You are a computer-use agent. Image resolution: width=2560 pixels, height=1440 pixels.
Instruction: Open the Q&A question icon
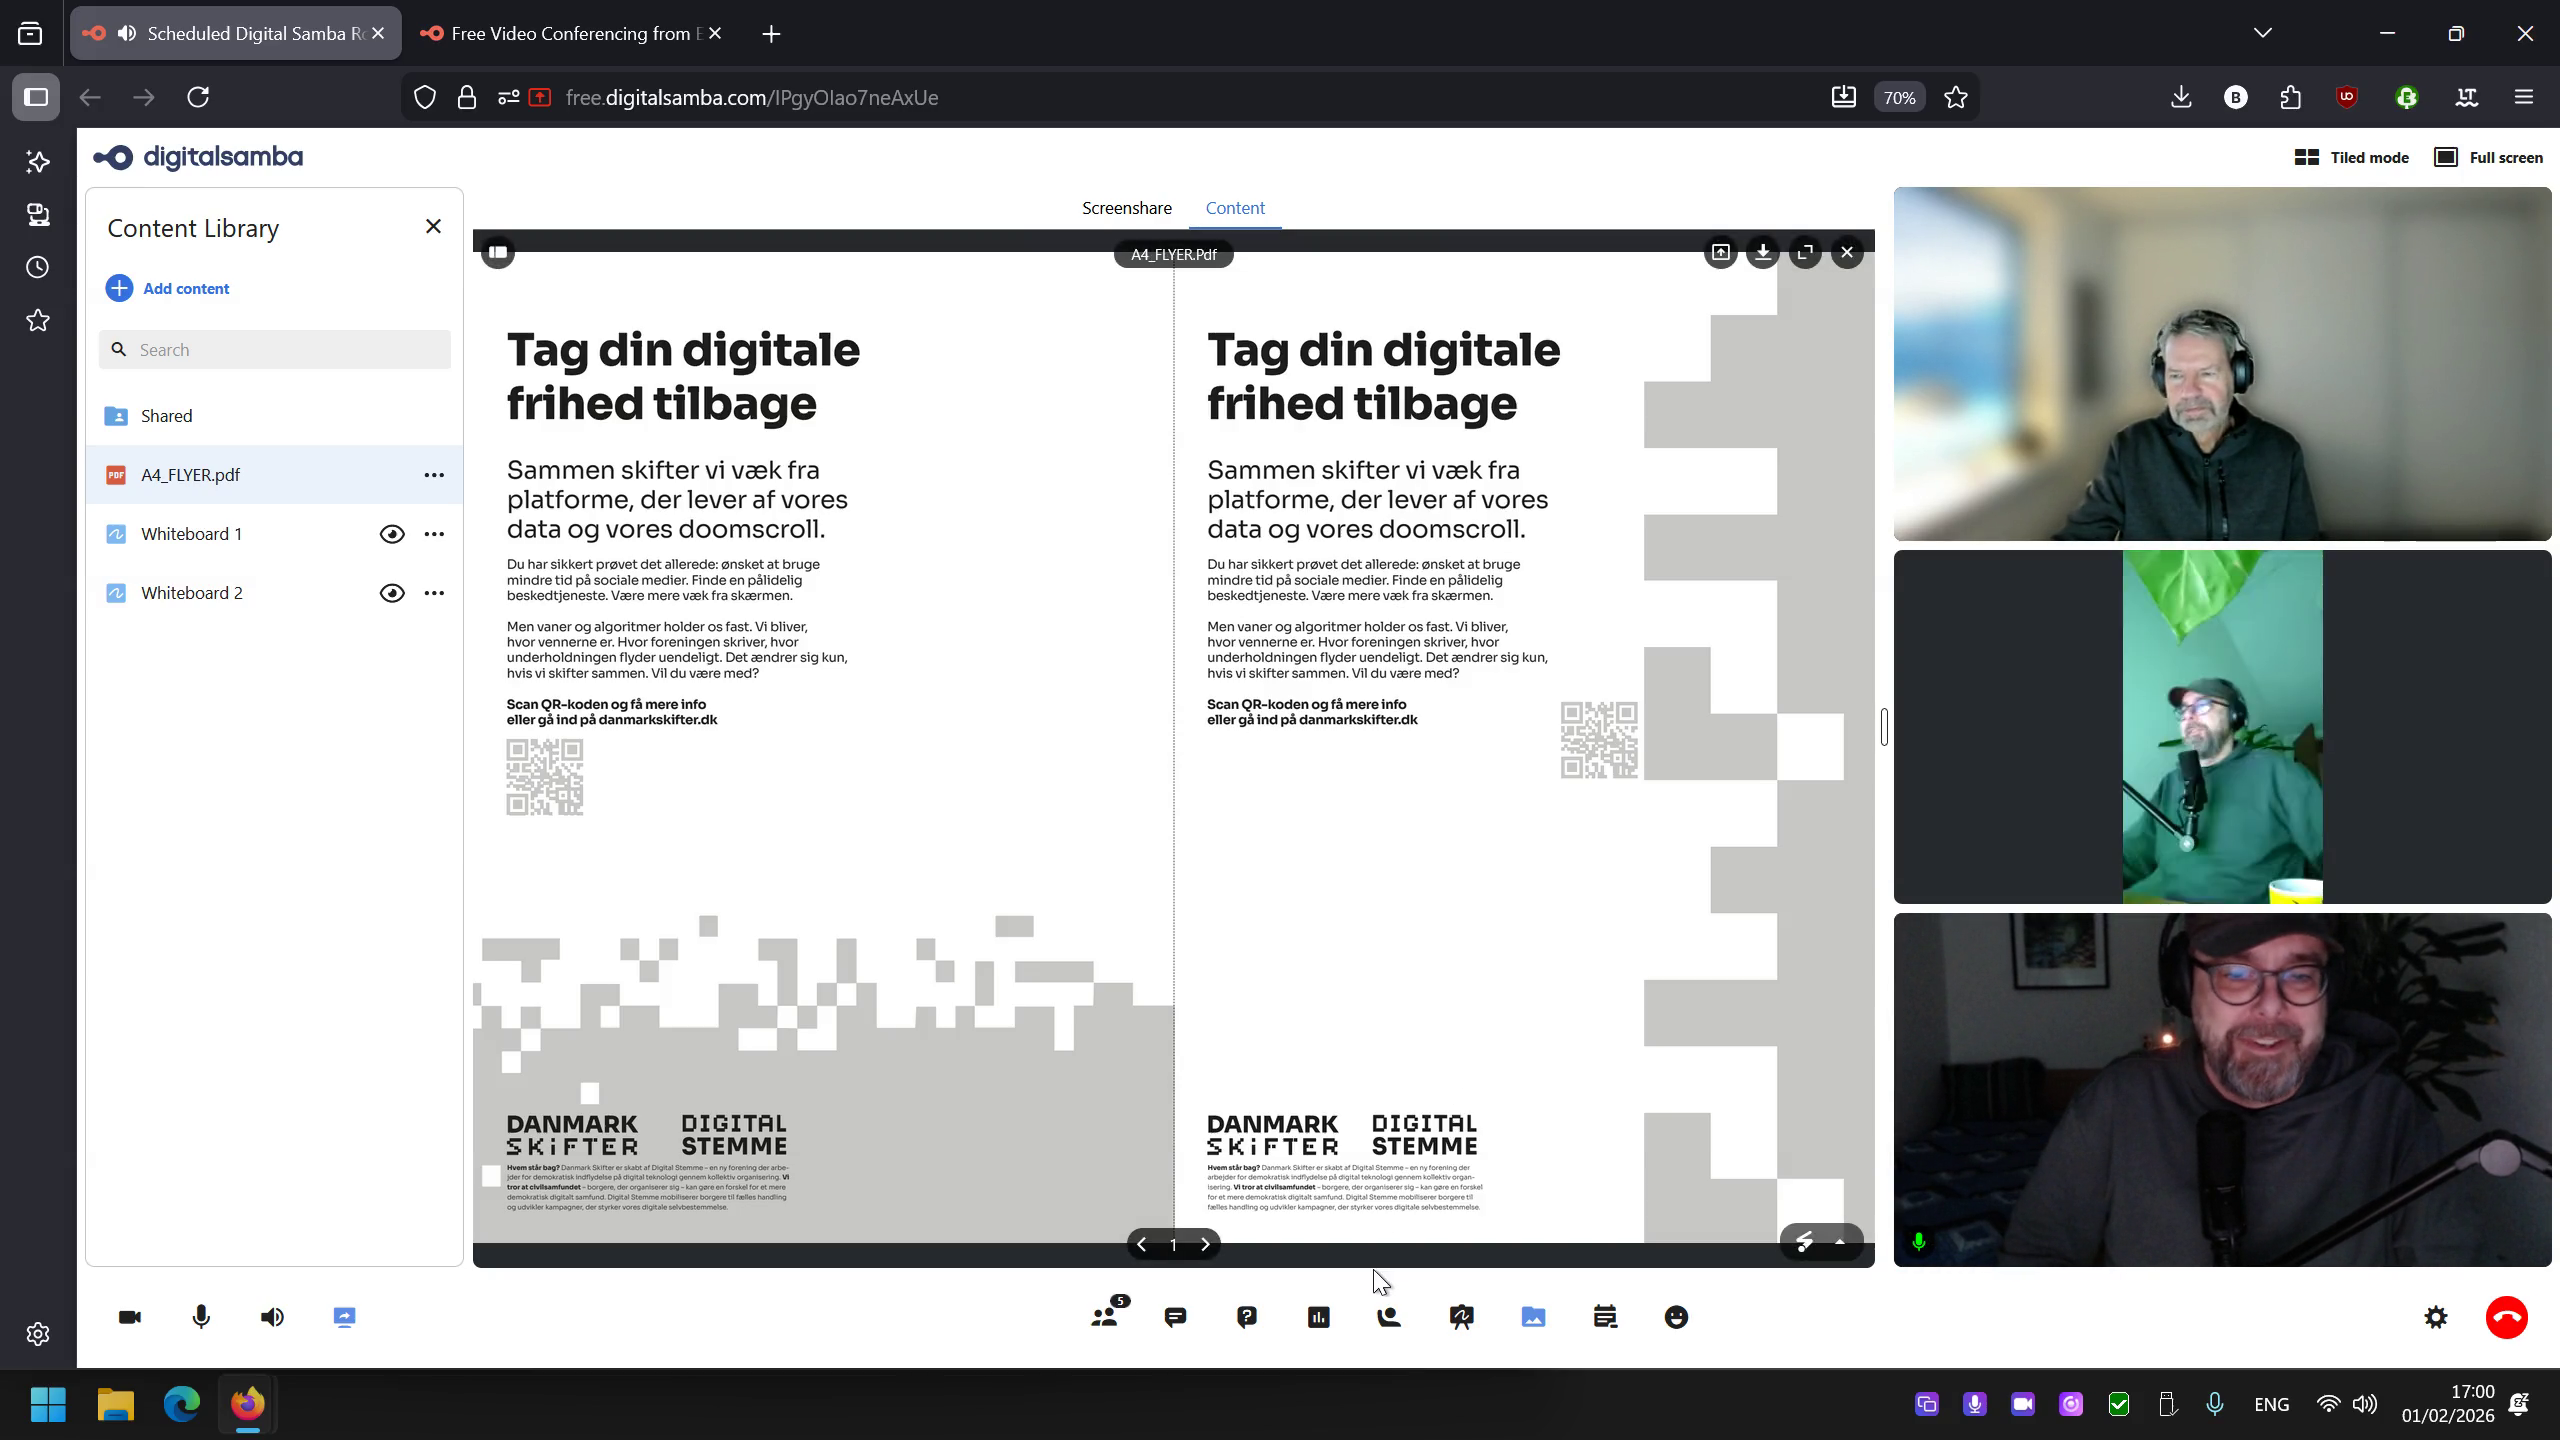(x=1247, y=1317)
